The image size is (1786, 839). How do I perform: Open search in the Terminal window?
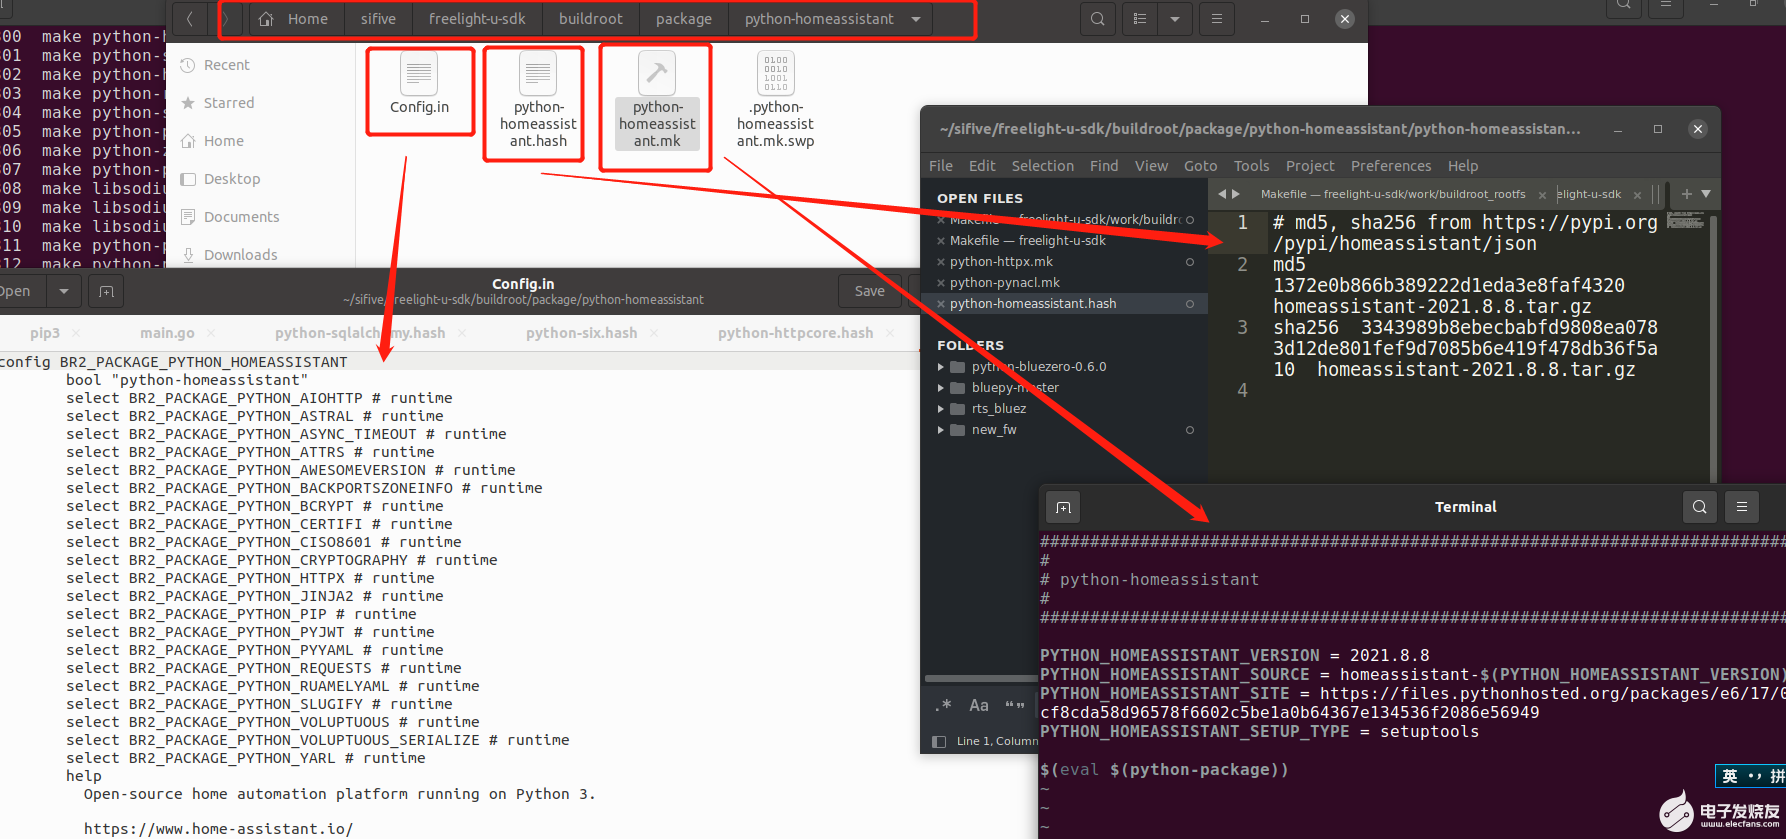tap(1700, 507)
